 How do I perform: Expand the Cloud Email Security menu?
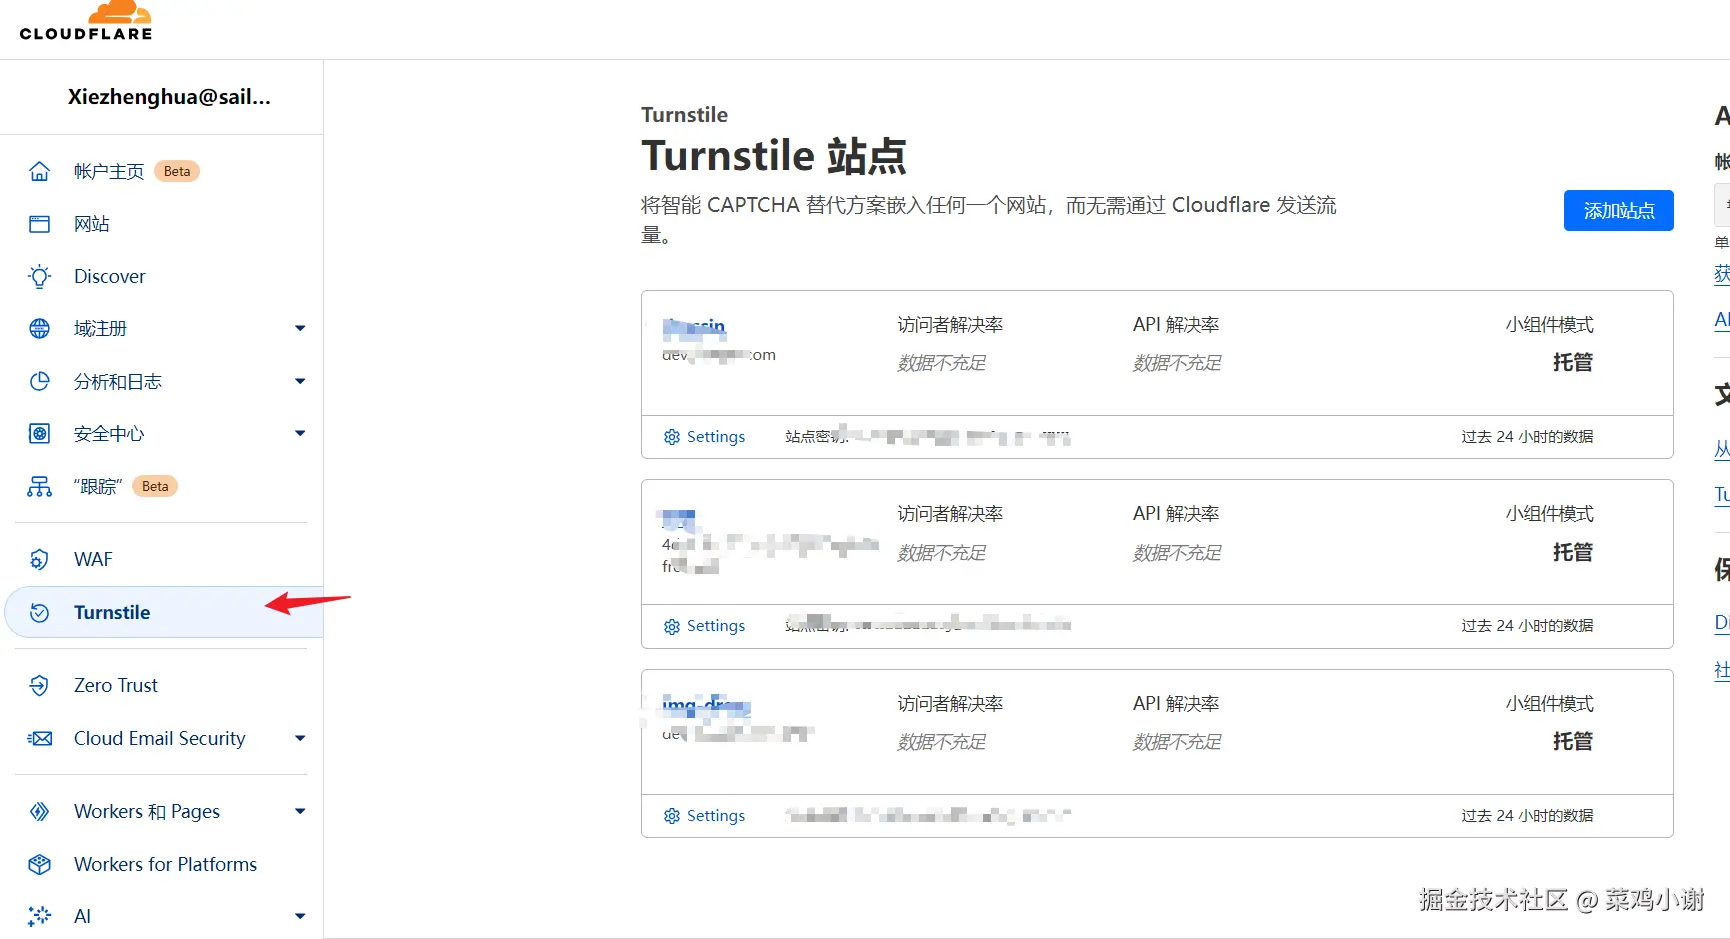[x=300, y=738]
